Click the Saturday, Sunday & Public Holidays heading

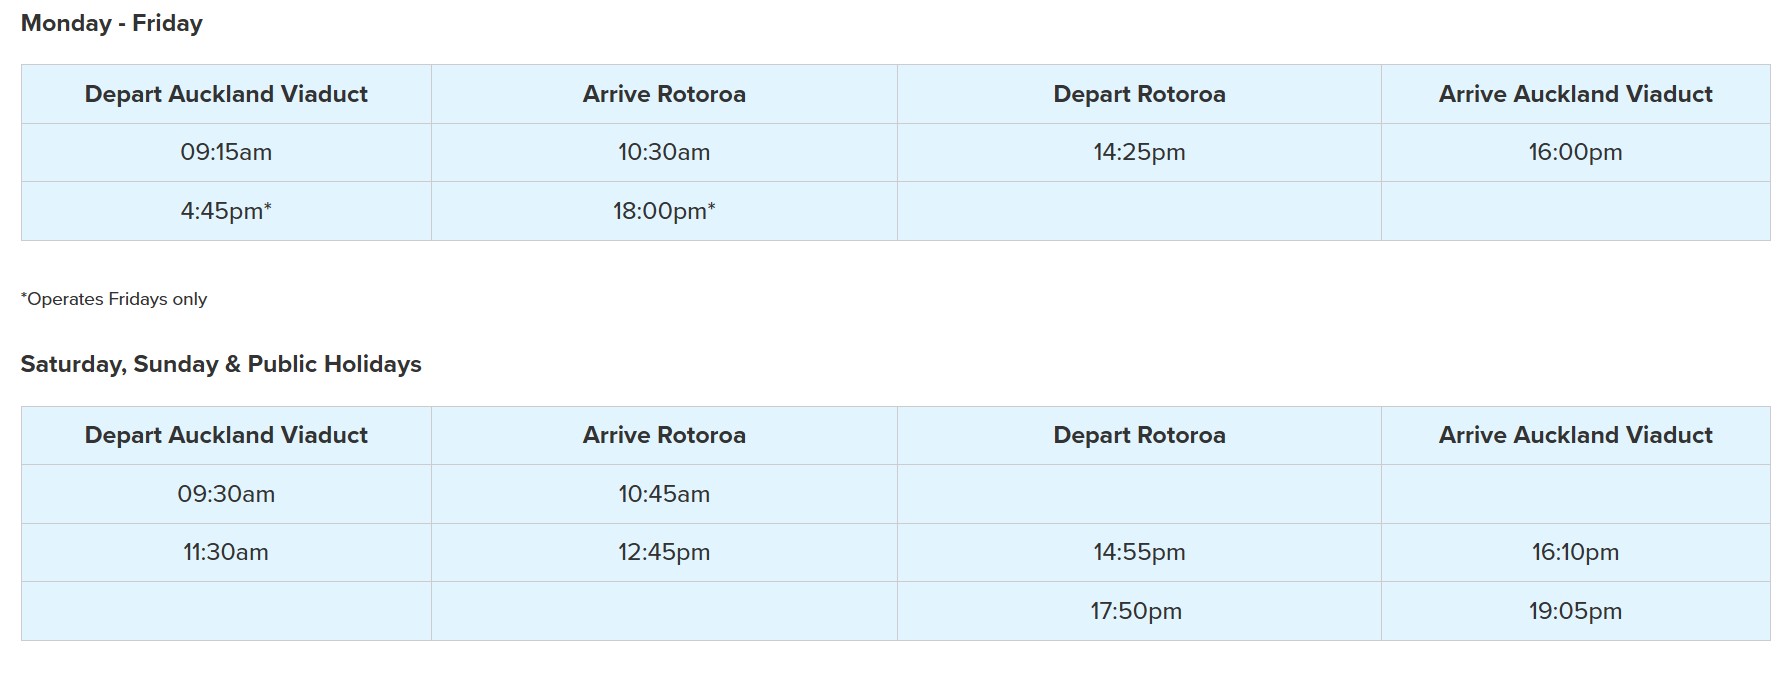pos(221,364)
